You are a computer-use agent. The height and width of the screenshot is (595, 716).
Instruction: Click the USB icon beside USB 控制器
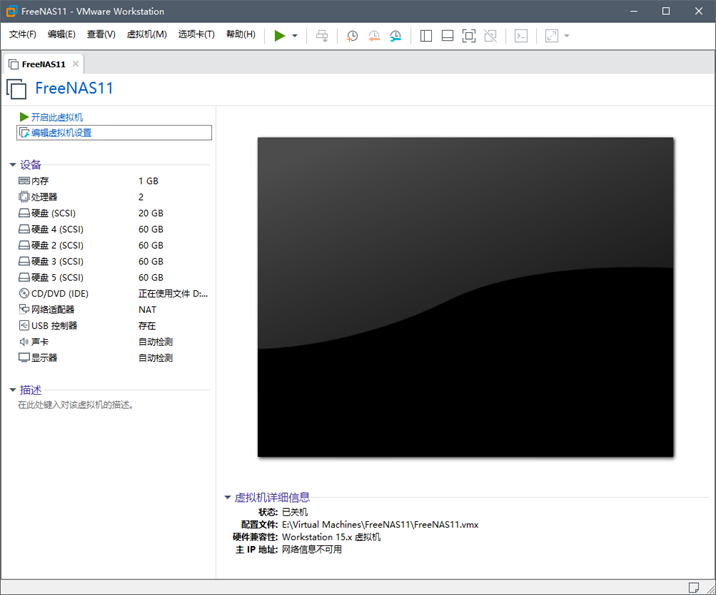tap(24, 326)
